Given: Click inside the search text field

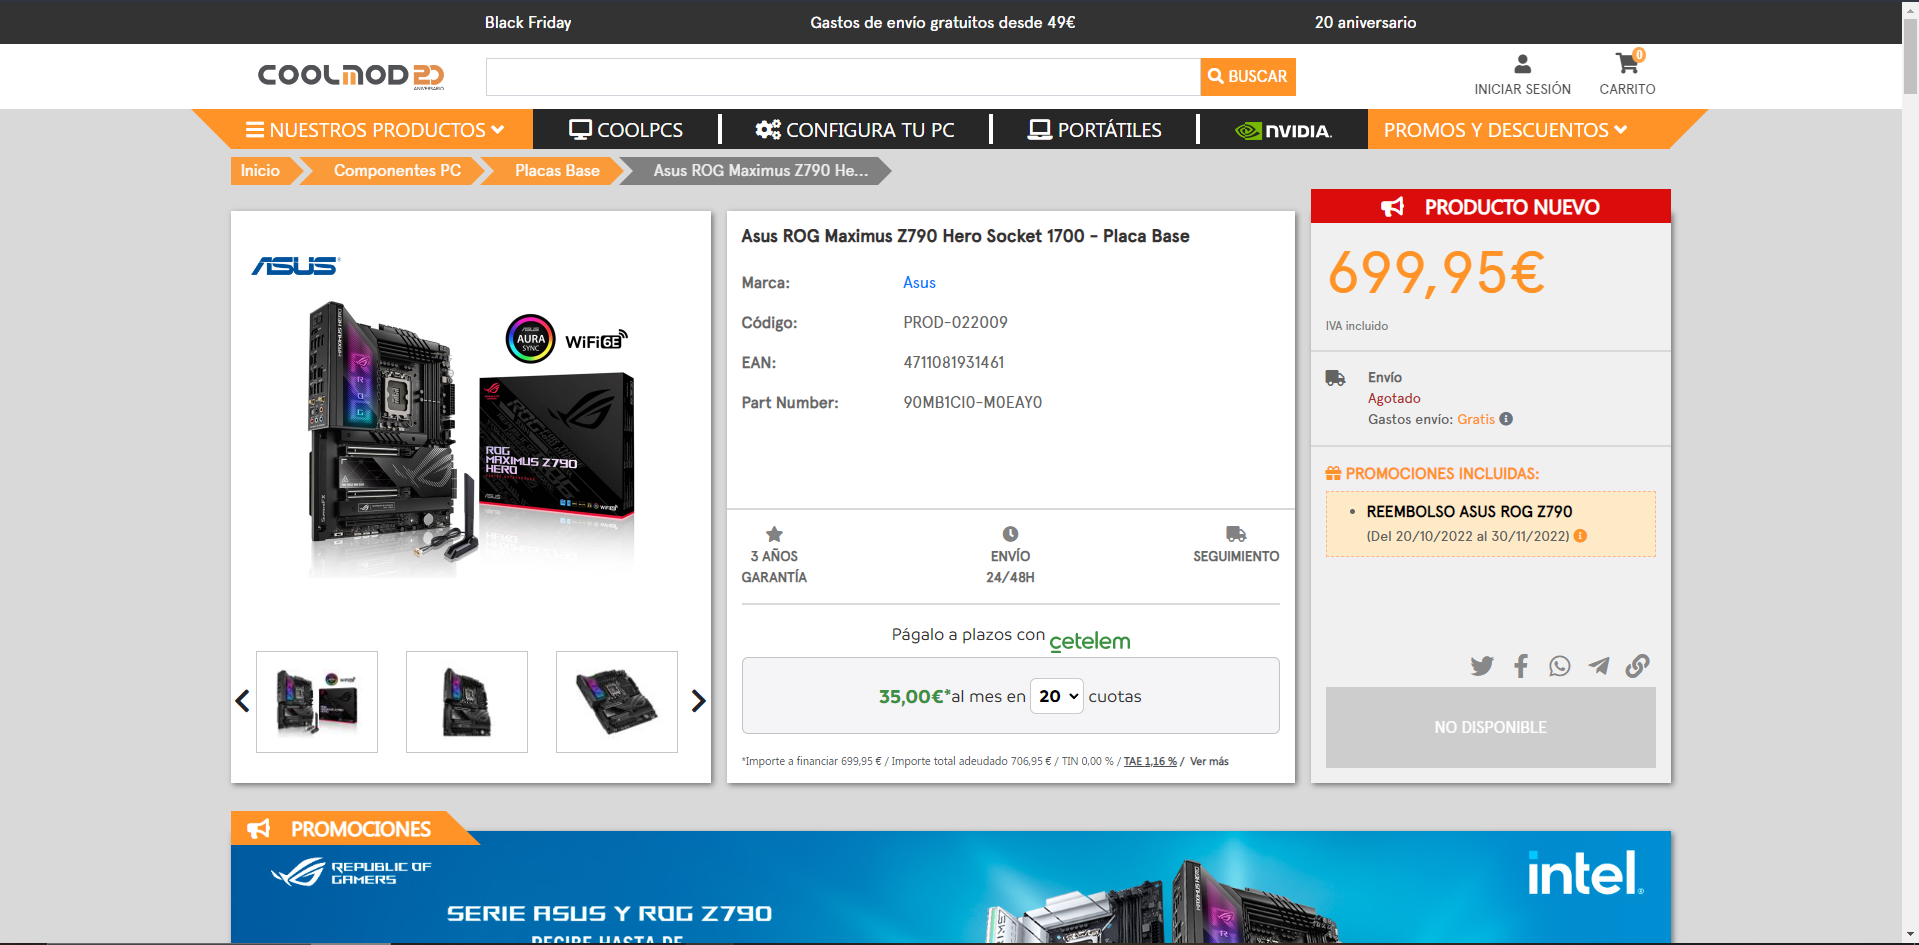Looking at the screenshot, I should 842,77.
